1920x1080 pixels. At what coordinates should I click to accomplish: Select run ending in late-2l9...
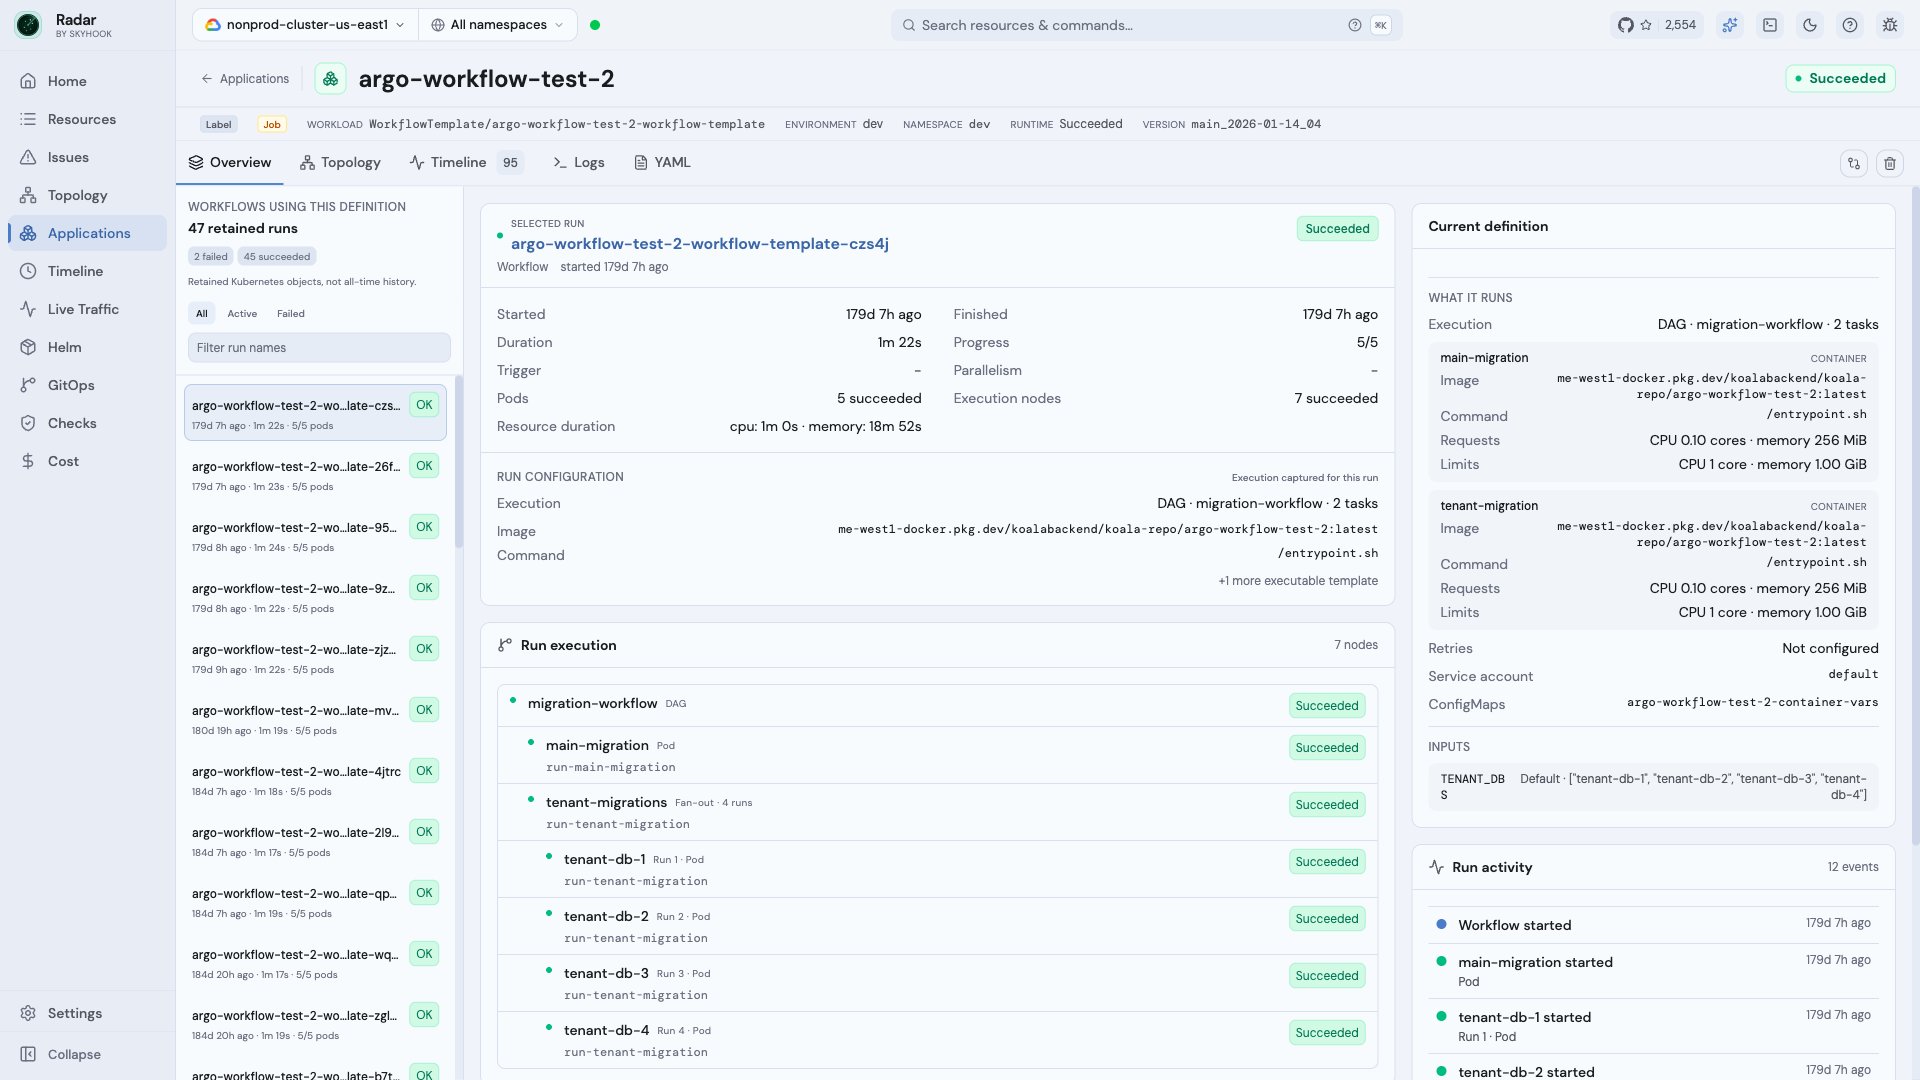coord(315,841)
